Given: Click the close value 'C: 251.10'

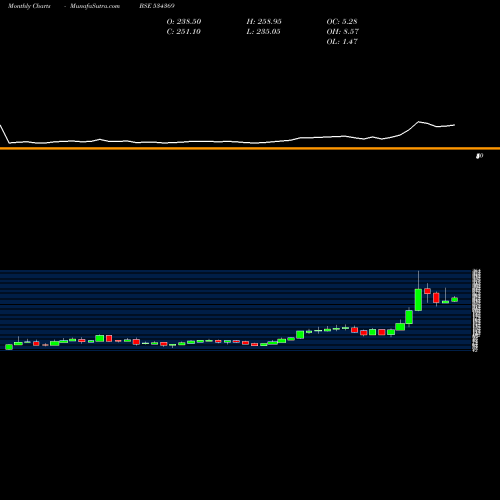Looking at the screenshot, I should pos(184,32).
